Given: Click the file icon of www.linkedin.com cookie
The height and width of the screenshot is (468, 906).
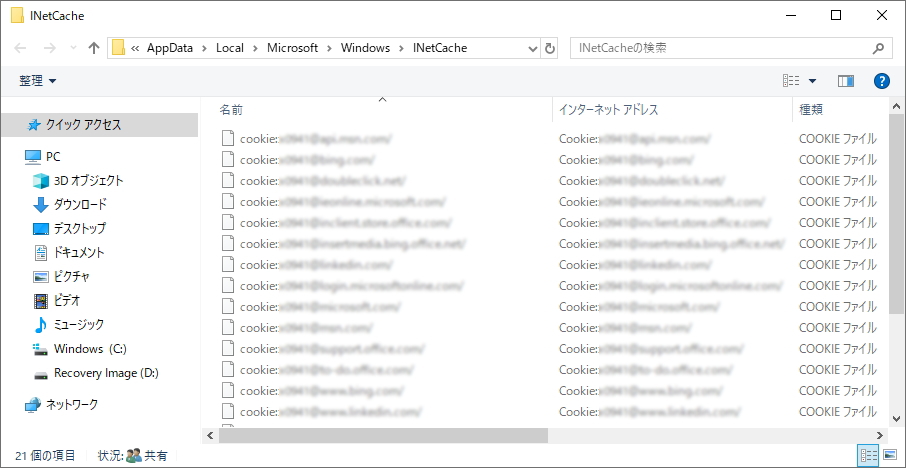Looking at the screenshot, I should [229, 411].
